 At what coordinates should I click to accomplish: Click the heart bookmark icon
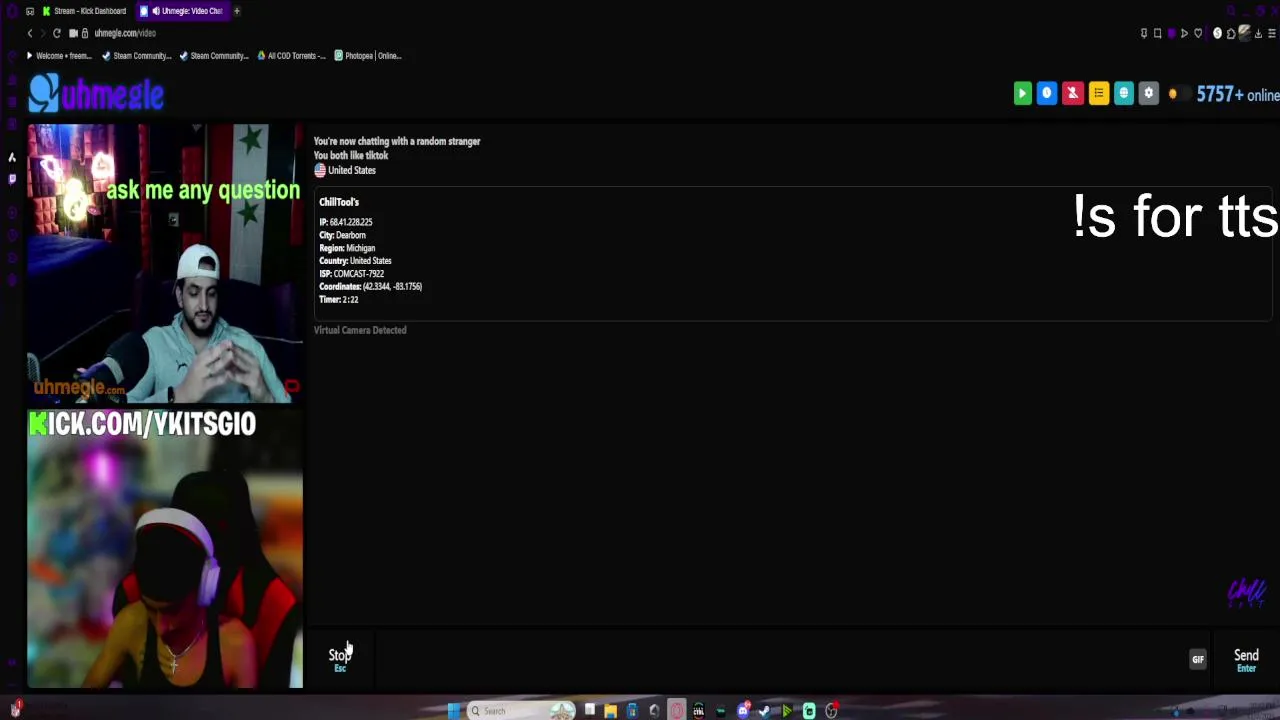click(x=1198, y=33)
